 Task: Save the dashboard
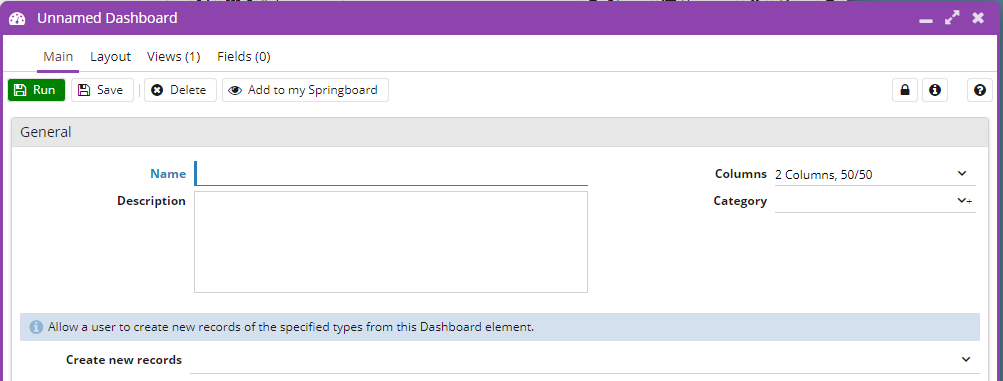point(102,90)
